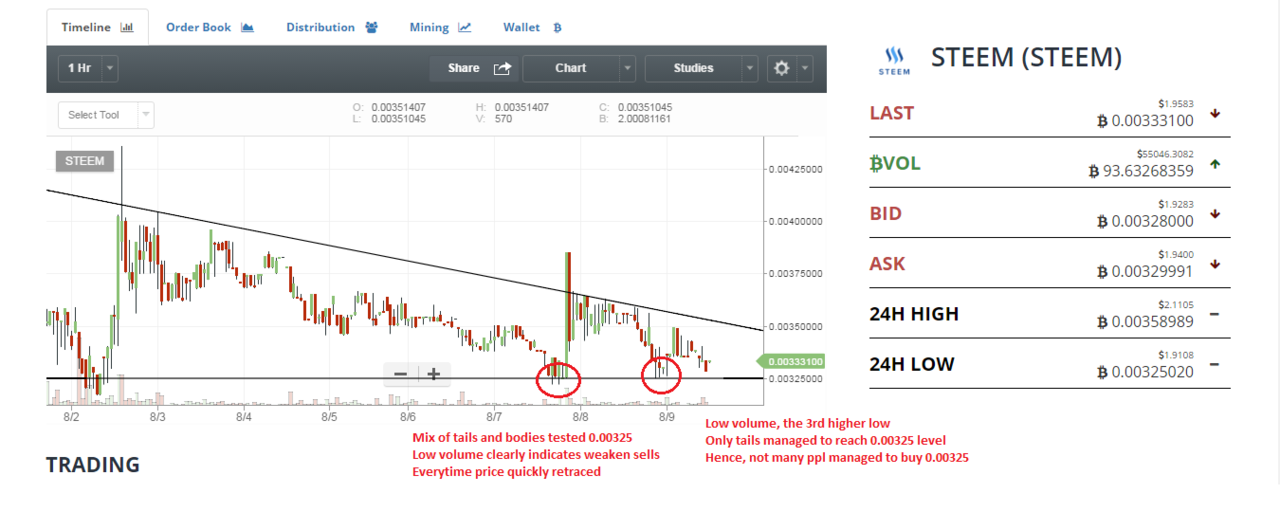
Task: Open the Studies button
Action: 693,68
